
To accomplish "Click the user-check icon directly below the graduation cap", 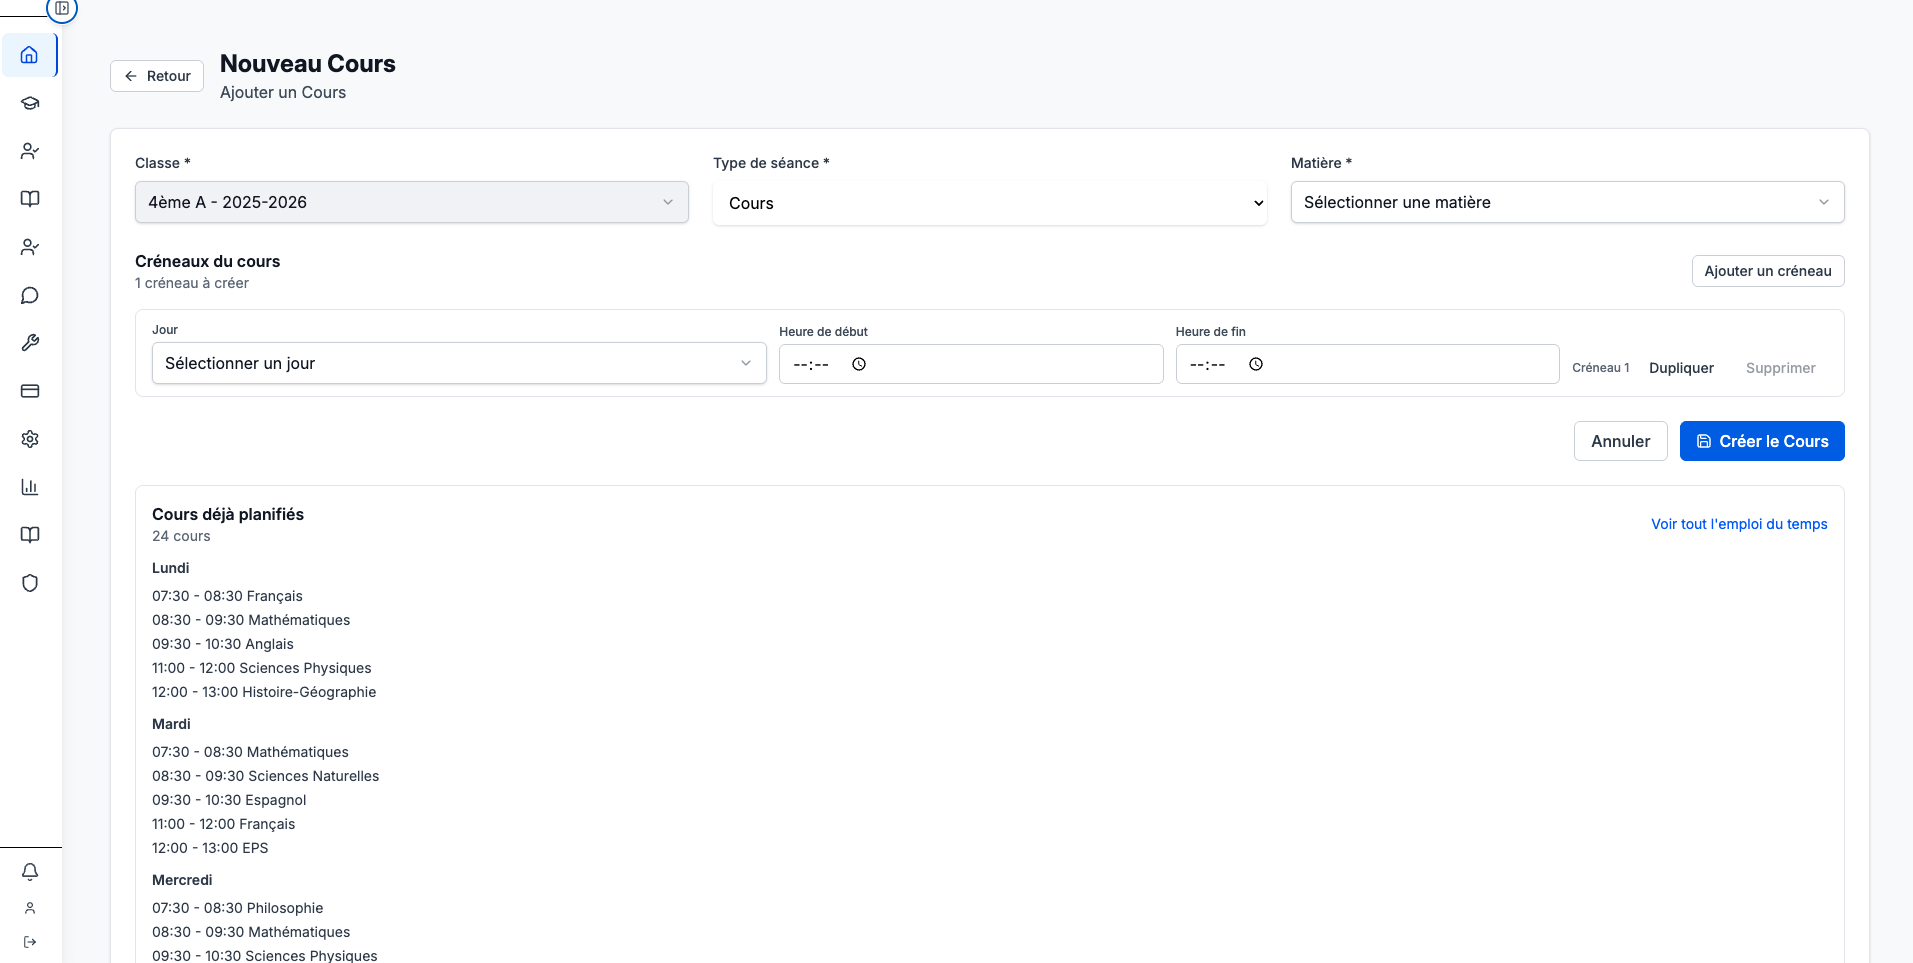I will 30,151.
